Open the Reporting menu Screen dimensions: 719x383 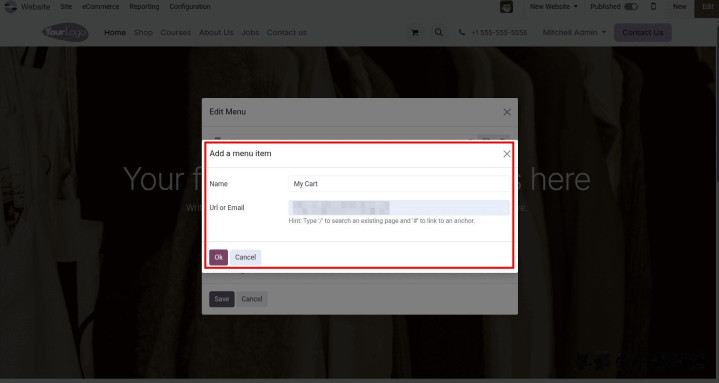coord(144,7)
